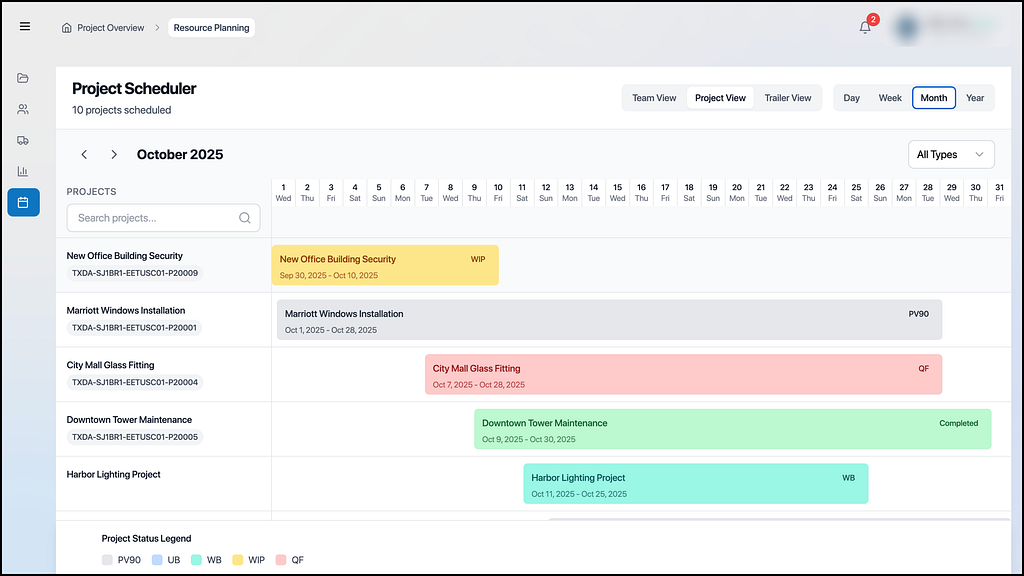
Task: Click the Search projects input field
Action: click(x=163, y=218)
